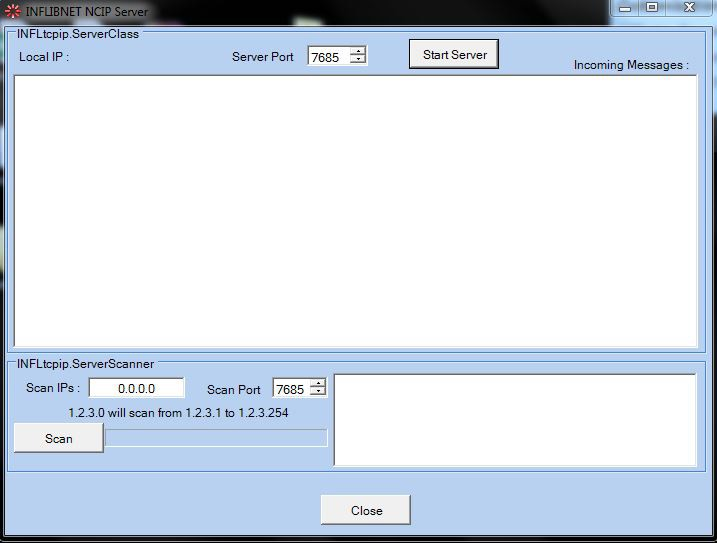Click the scan progress bar
This screenshot has height=543, width=717.
[x=216, y=438]
